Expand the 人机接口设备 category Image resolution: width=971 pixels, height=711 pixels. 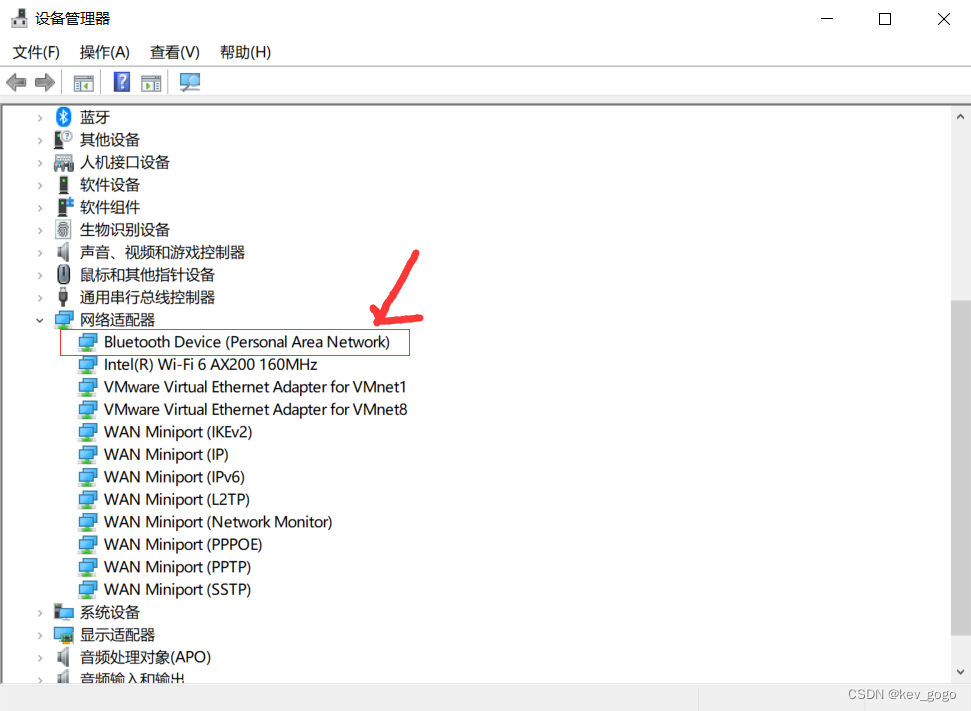40,163
